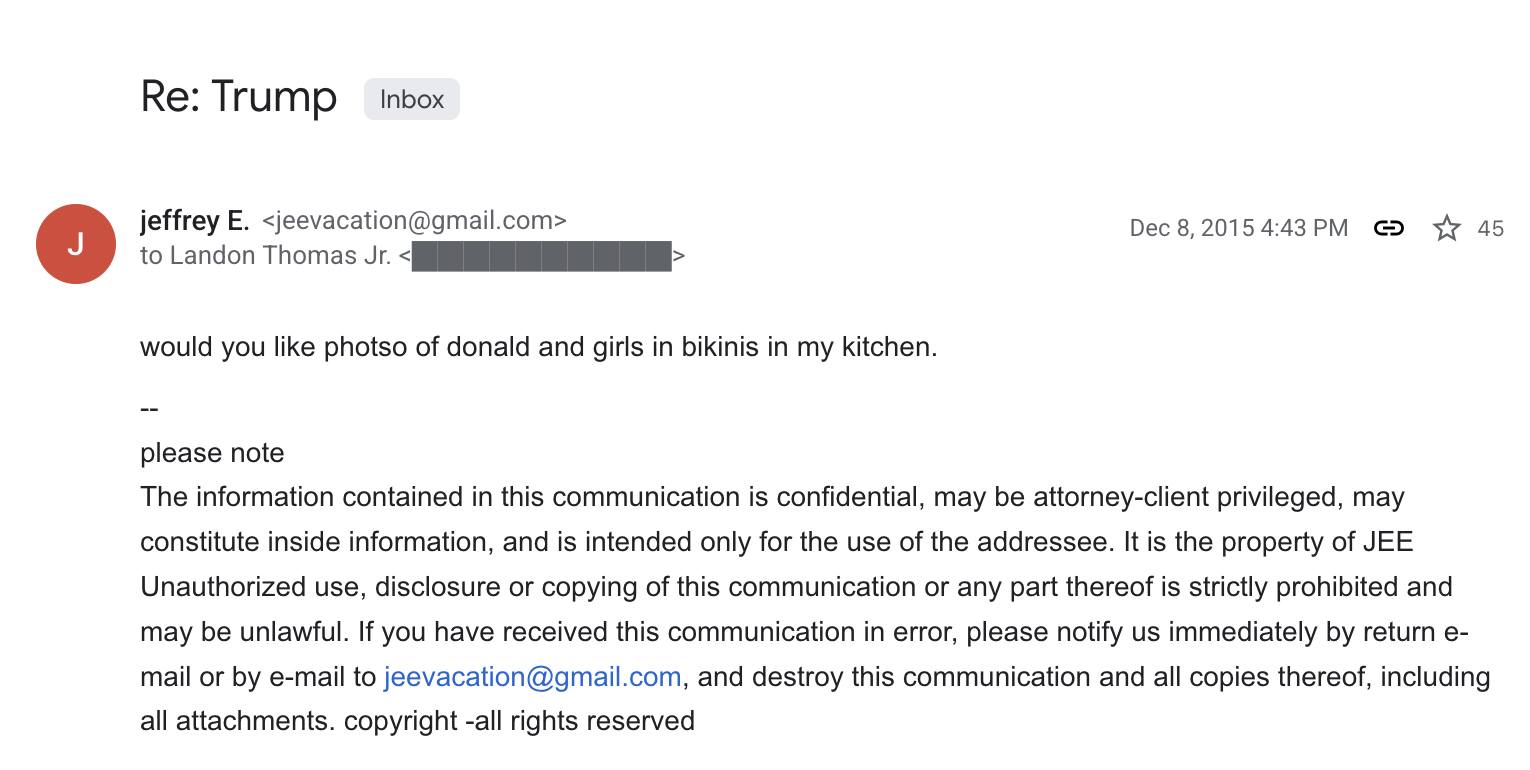Click the number 45 beside the star
1530x770 pixels.
(1490, 228)
